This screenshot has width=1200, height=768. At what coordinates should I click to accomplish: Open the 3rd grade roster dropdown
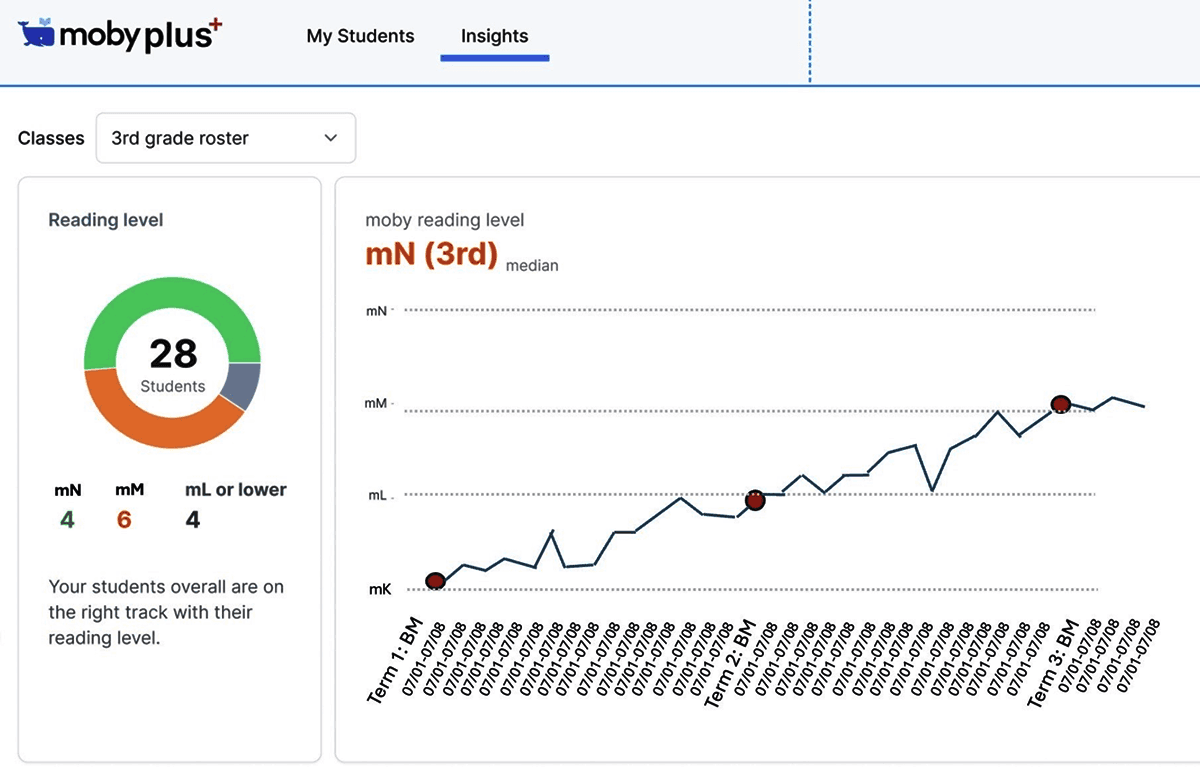pyautogui.click(x=225, y=138)
